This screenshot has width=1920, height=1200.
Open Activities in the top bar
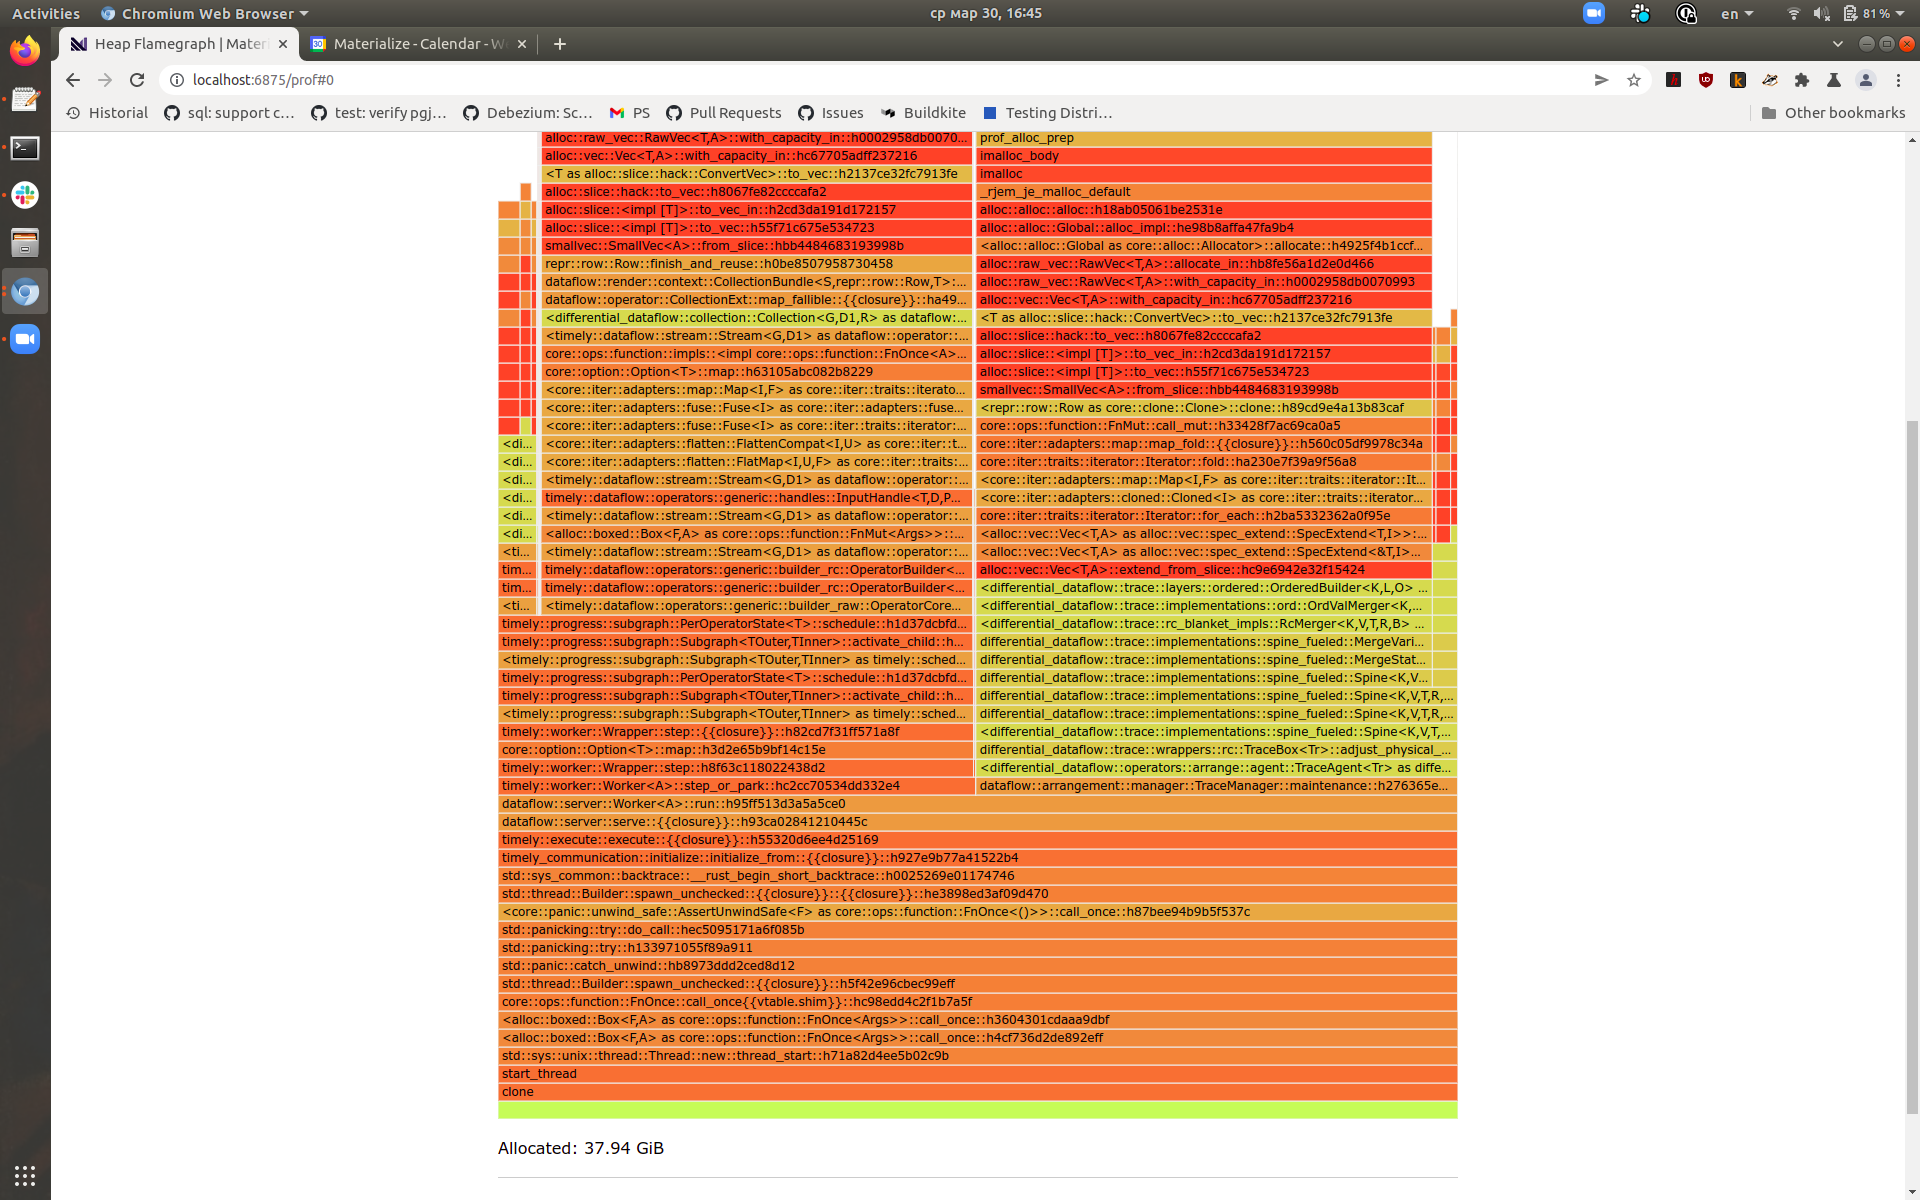45,13
